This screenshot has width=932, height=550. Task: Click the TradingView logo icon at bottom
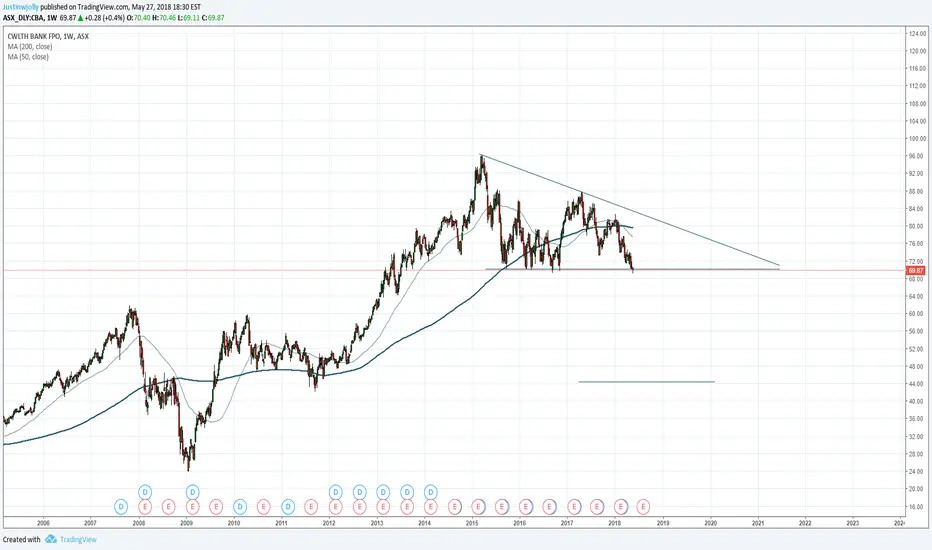pos(51,539)
